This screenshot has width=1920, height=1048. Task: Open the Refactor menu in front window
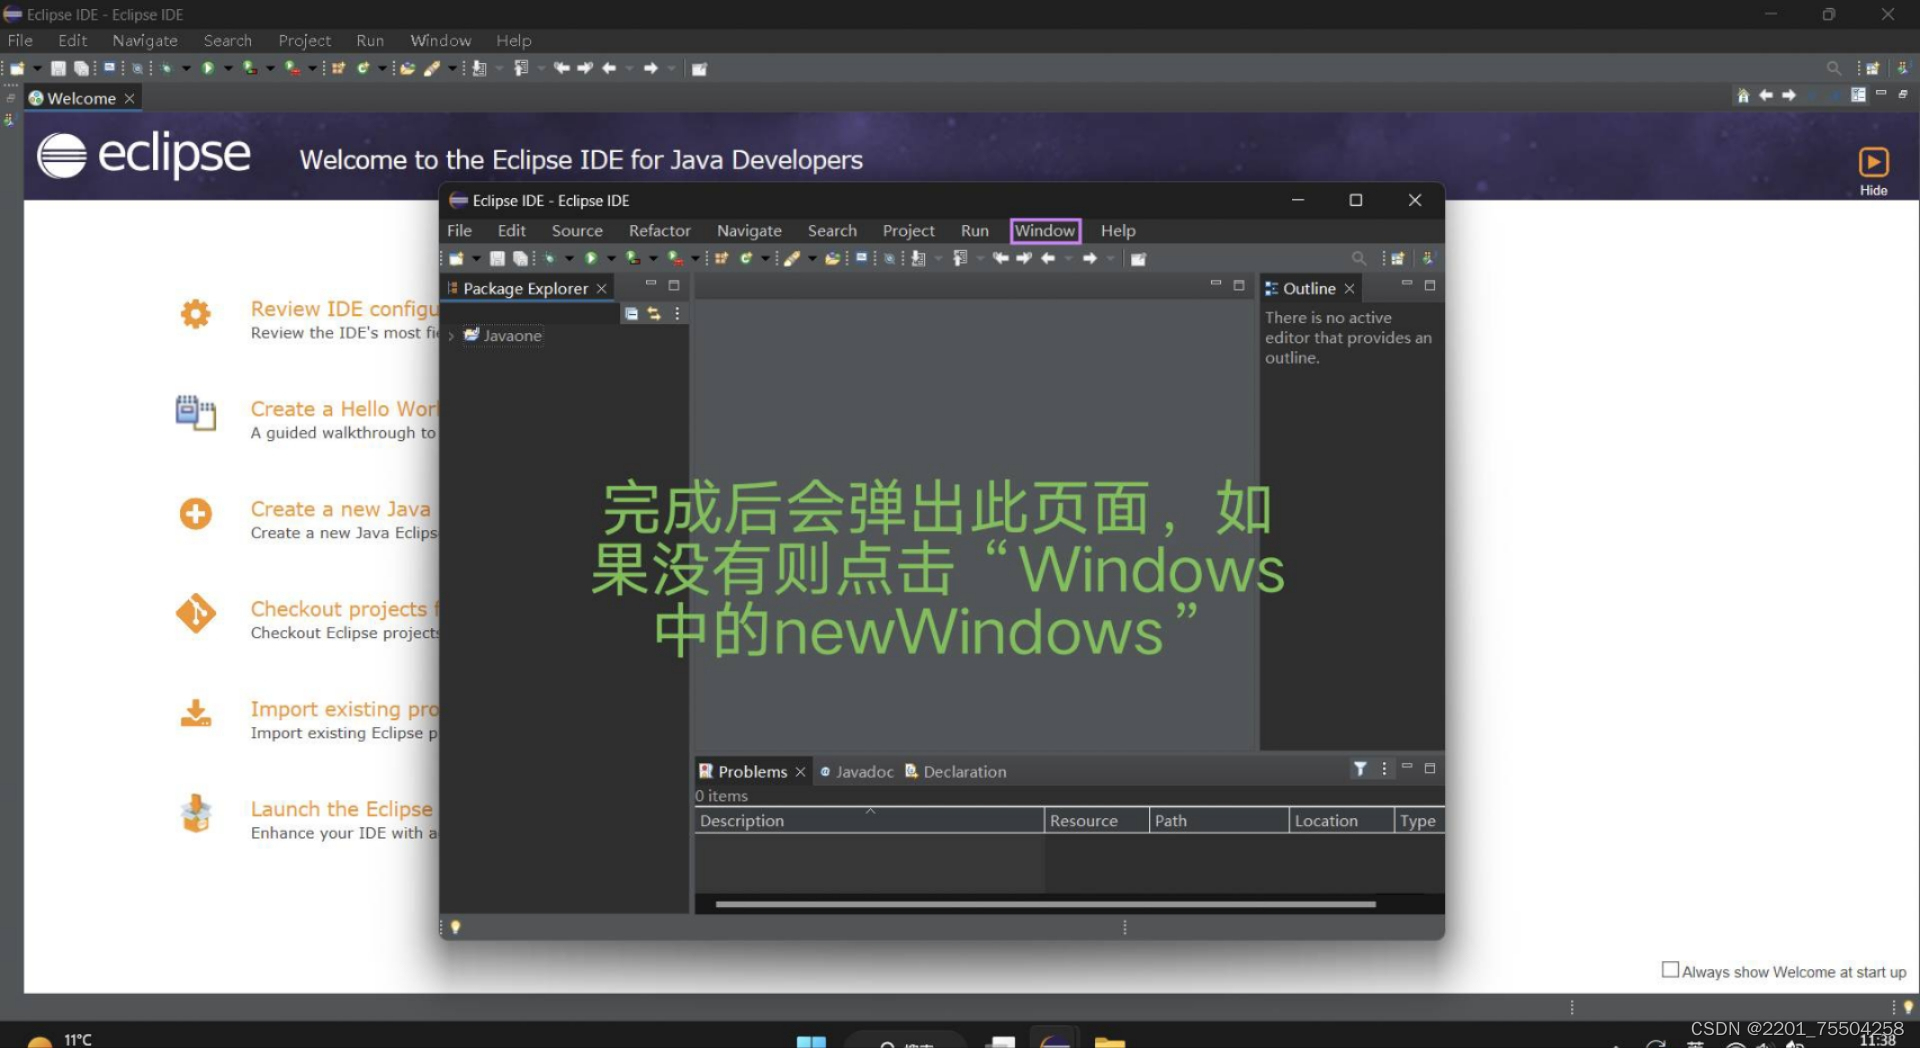click(x=659, y=231)
